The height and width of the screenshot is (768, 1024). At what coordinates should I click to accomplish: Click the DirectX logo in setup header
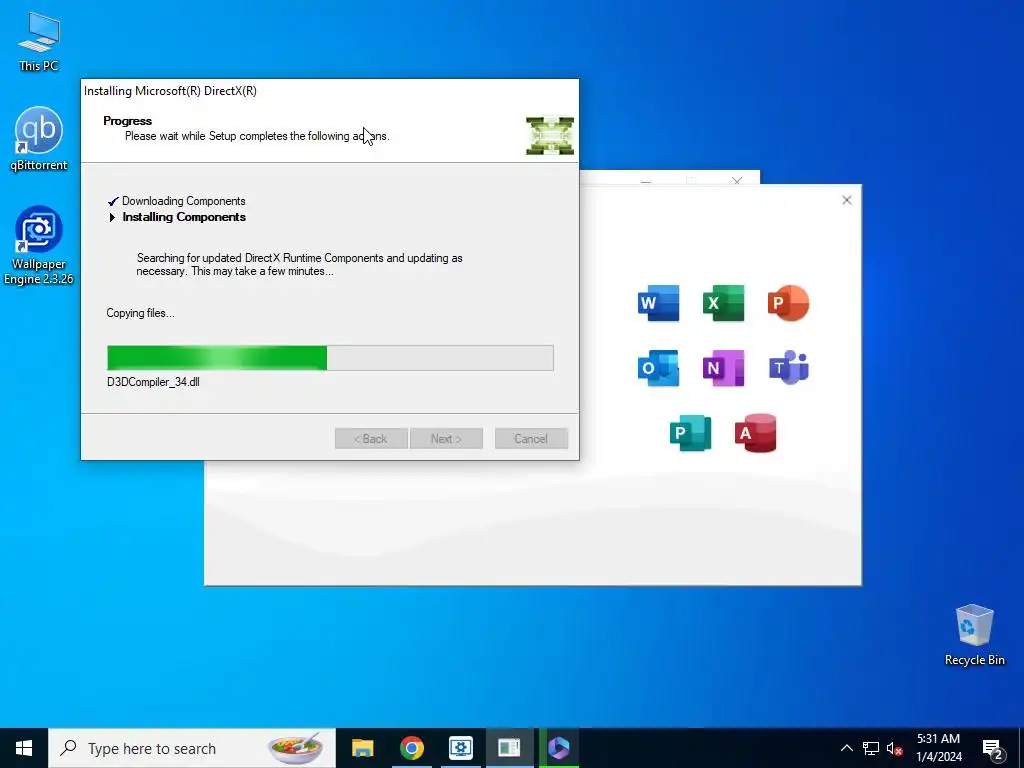550,136
